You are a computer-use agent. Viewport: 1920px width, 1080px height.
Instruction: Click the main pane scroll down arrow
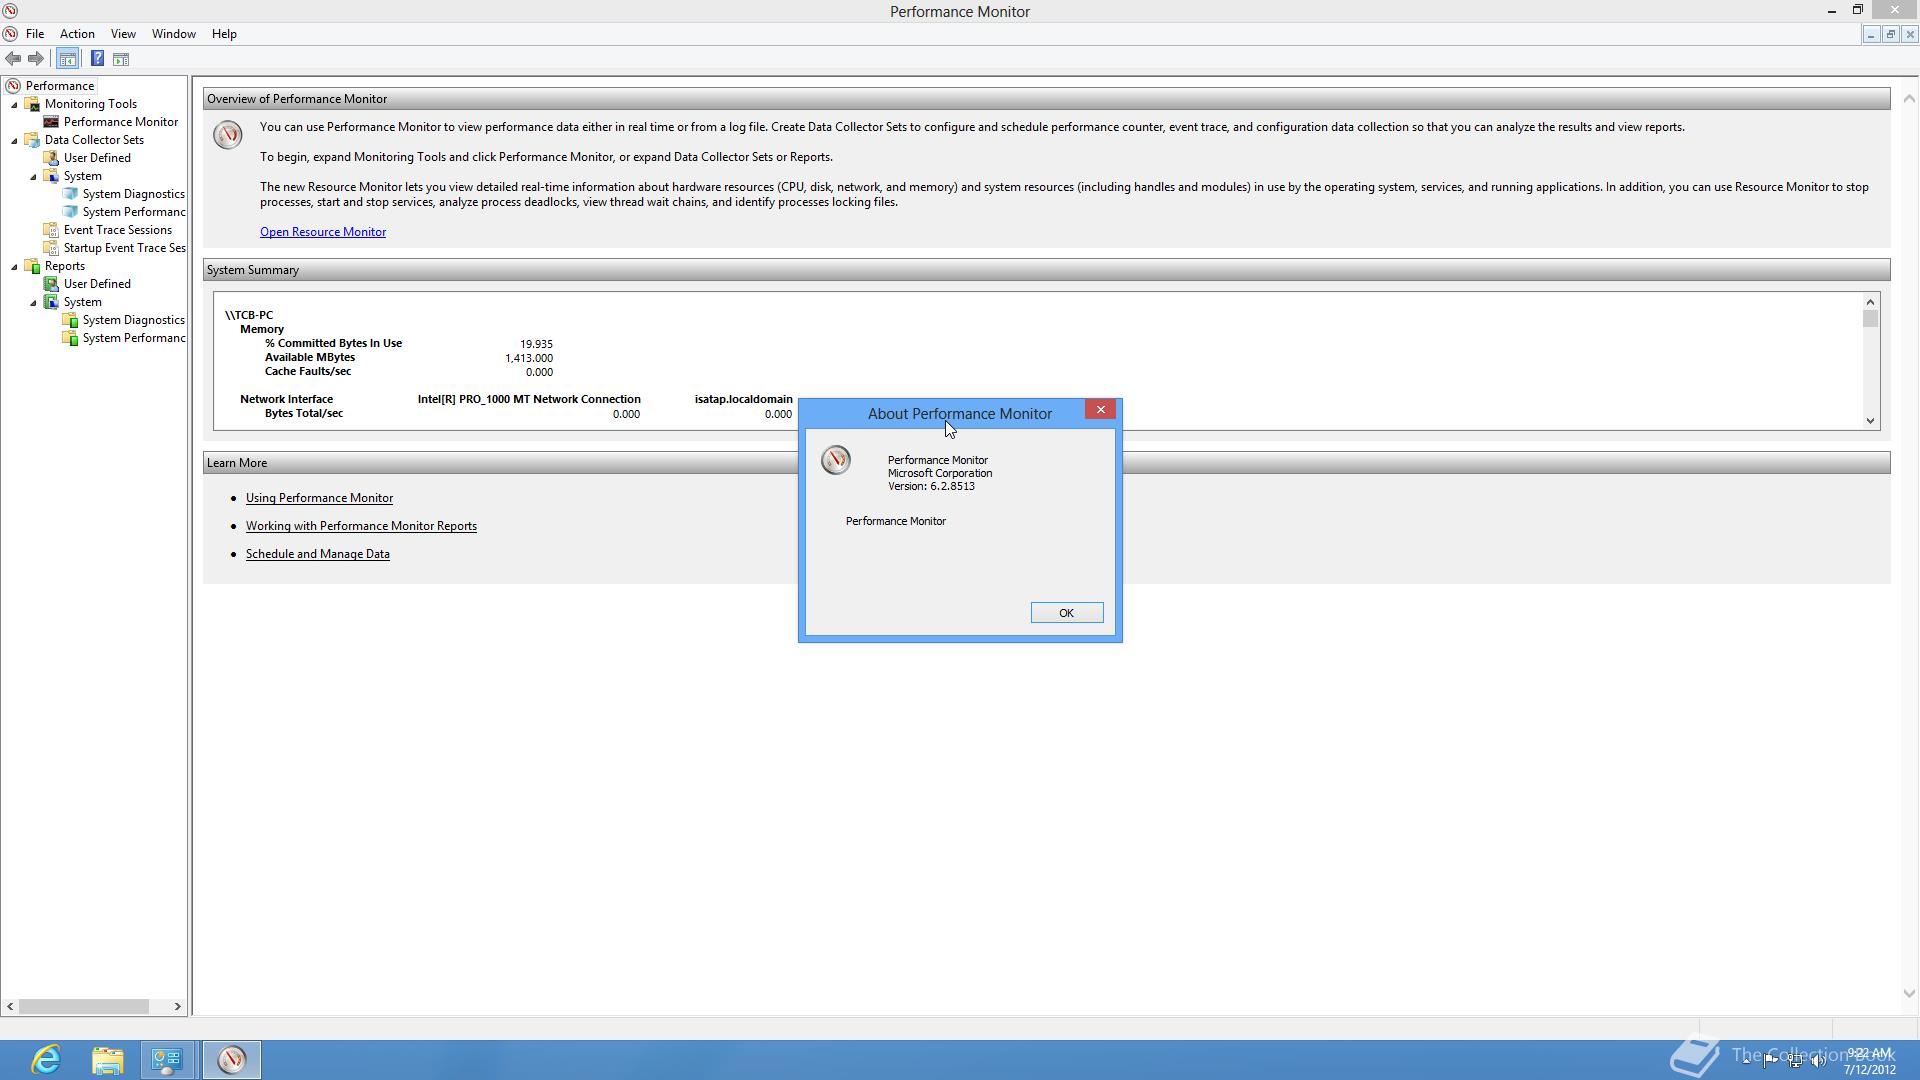coord(1909,994)
